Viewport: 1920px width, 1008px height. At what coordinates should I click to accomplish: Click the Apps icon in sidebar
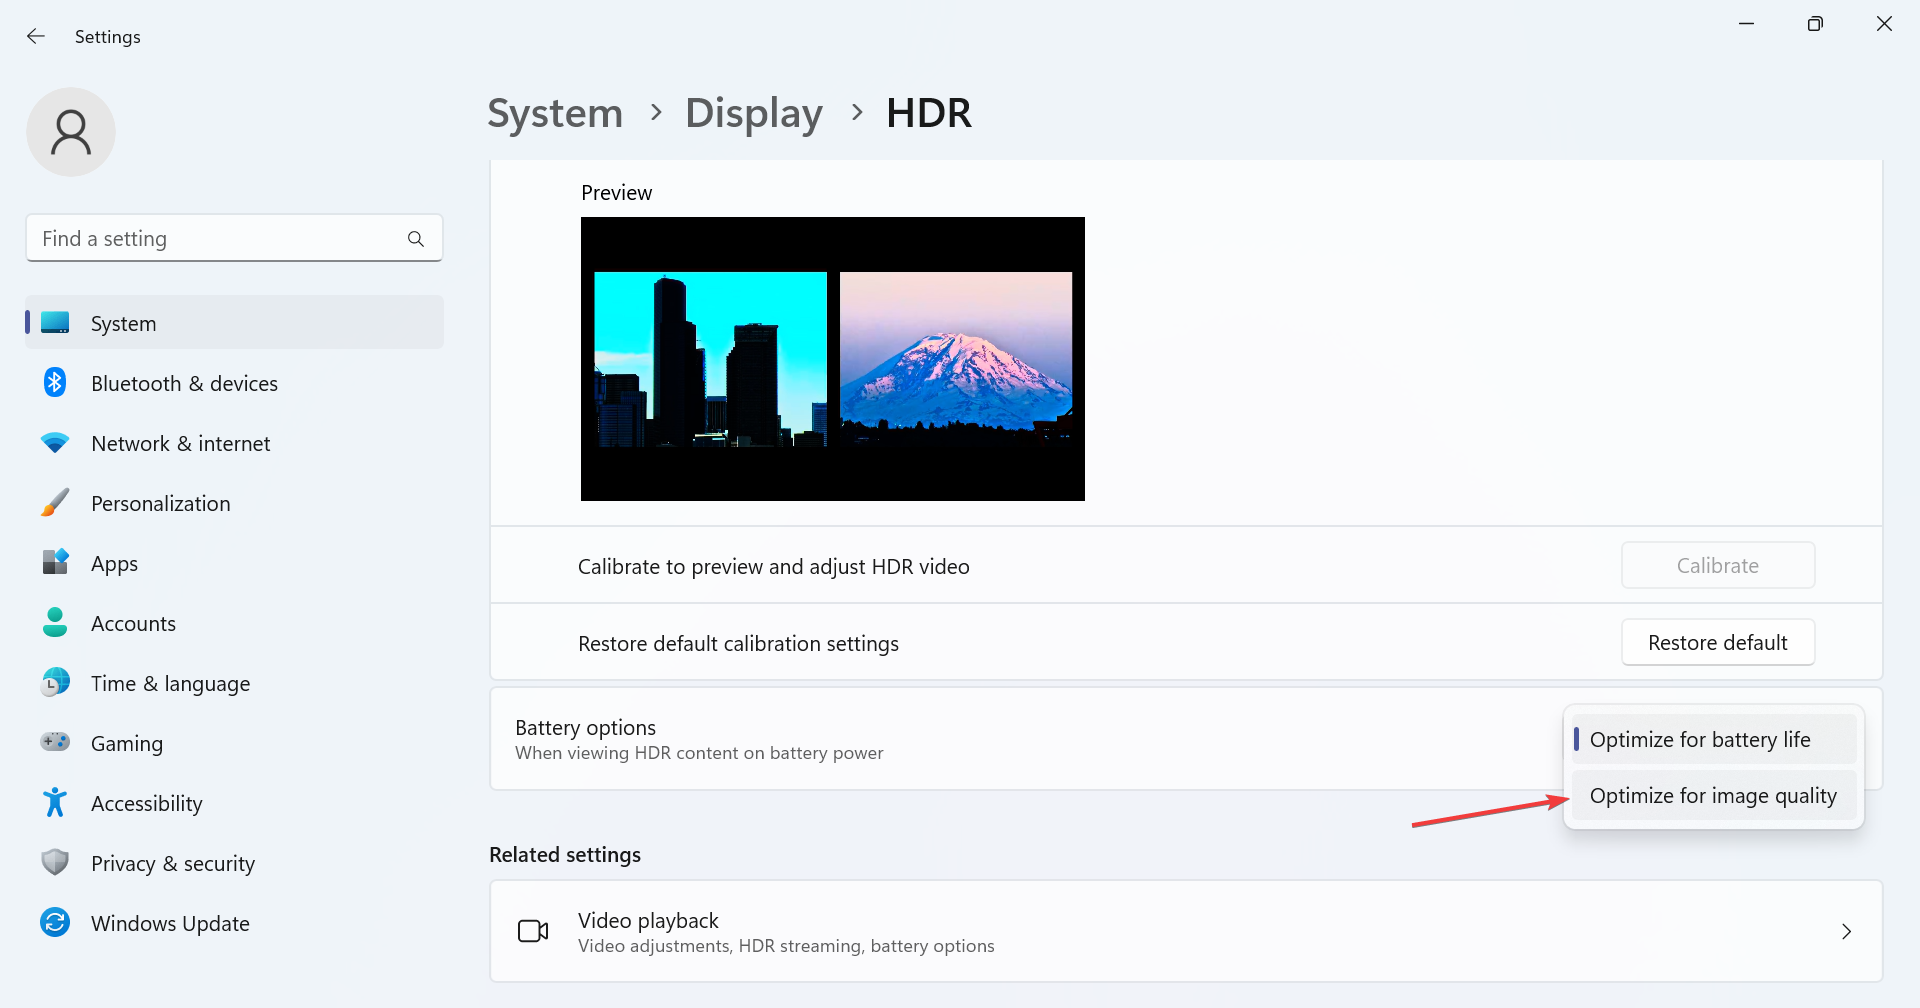tap(55, 562)
